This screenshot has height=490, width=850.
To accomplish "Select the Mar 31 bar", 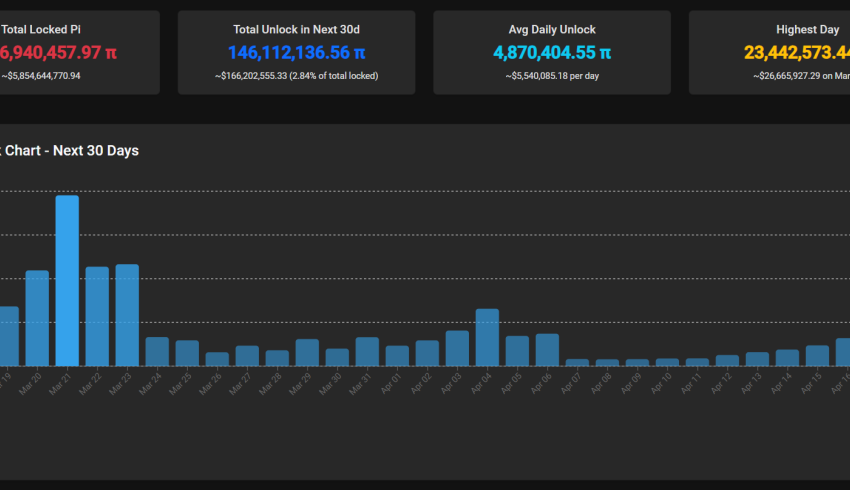I will tap(367, 352).
